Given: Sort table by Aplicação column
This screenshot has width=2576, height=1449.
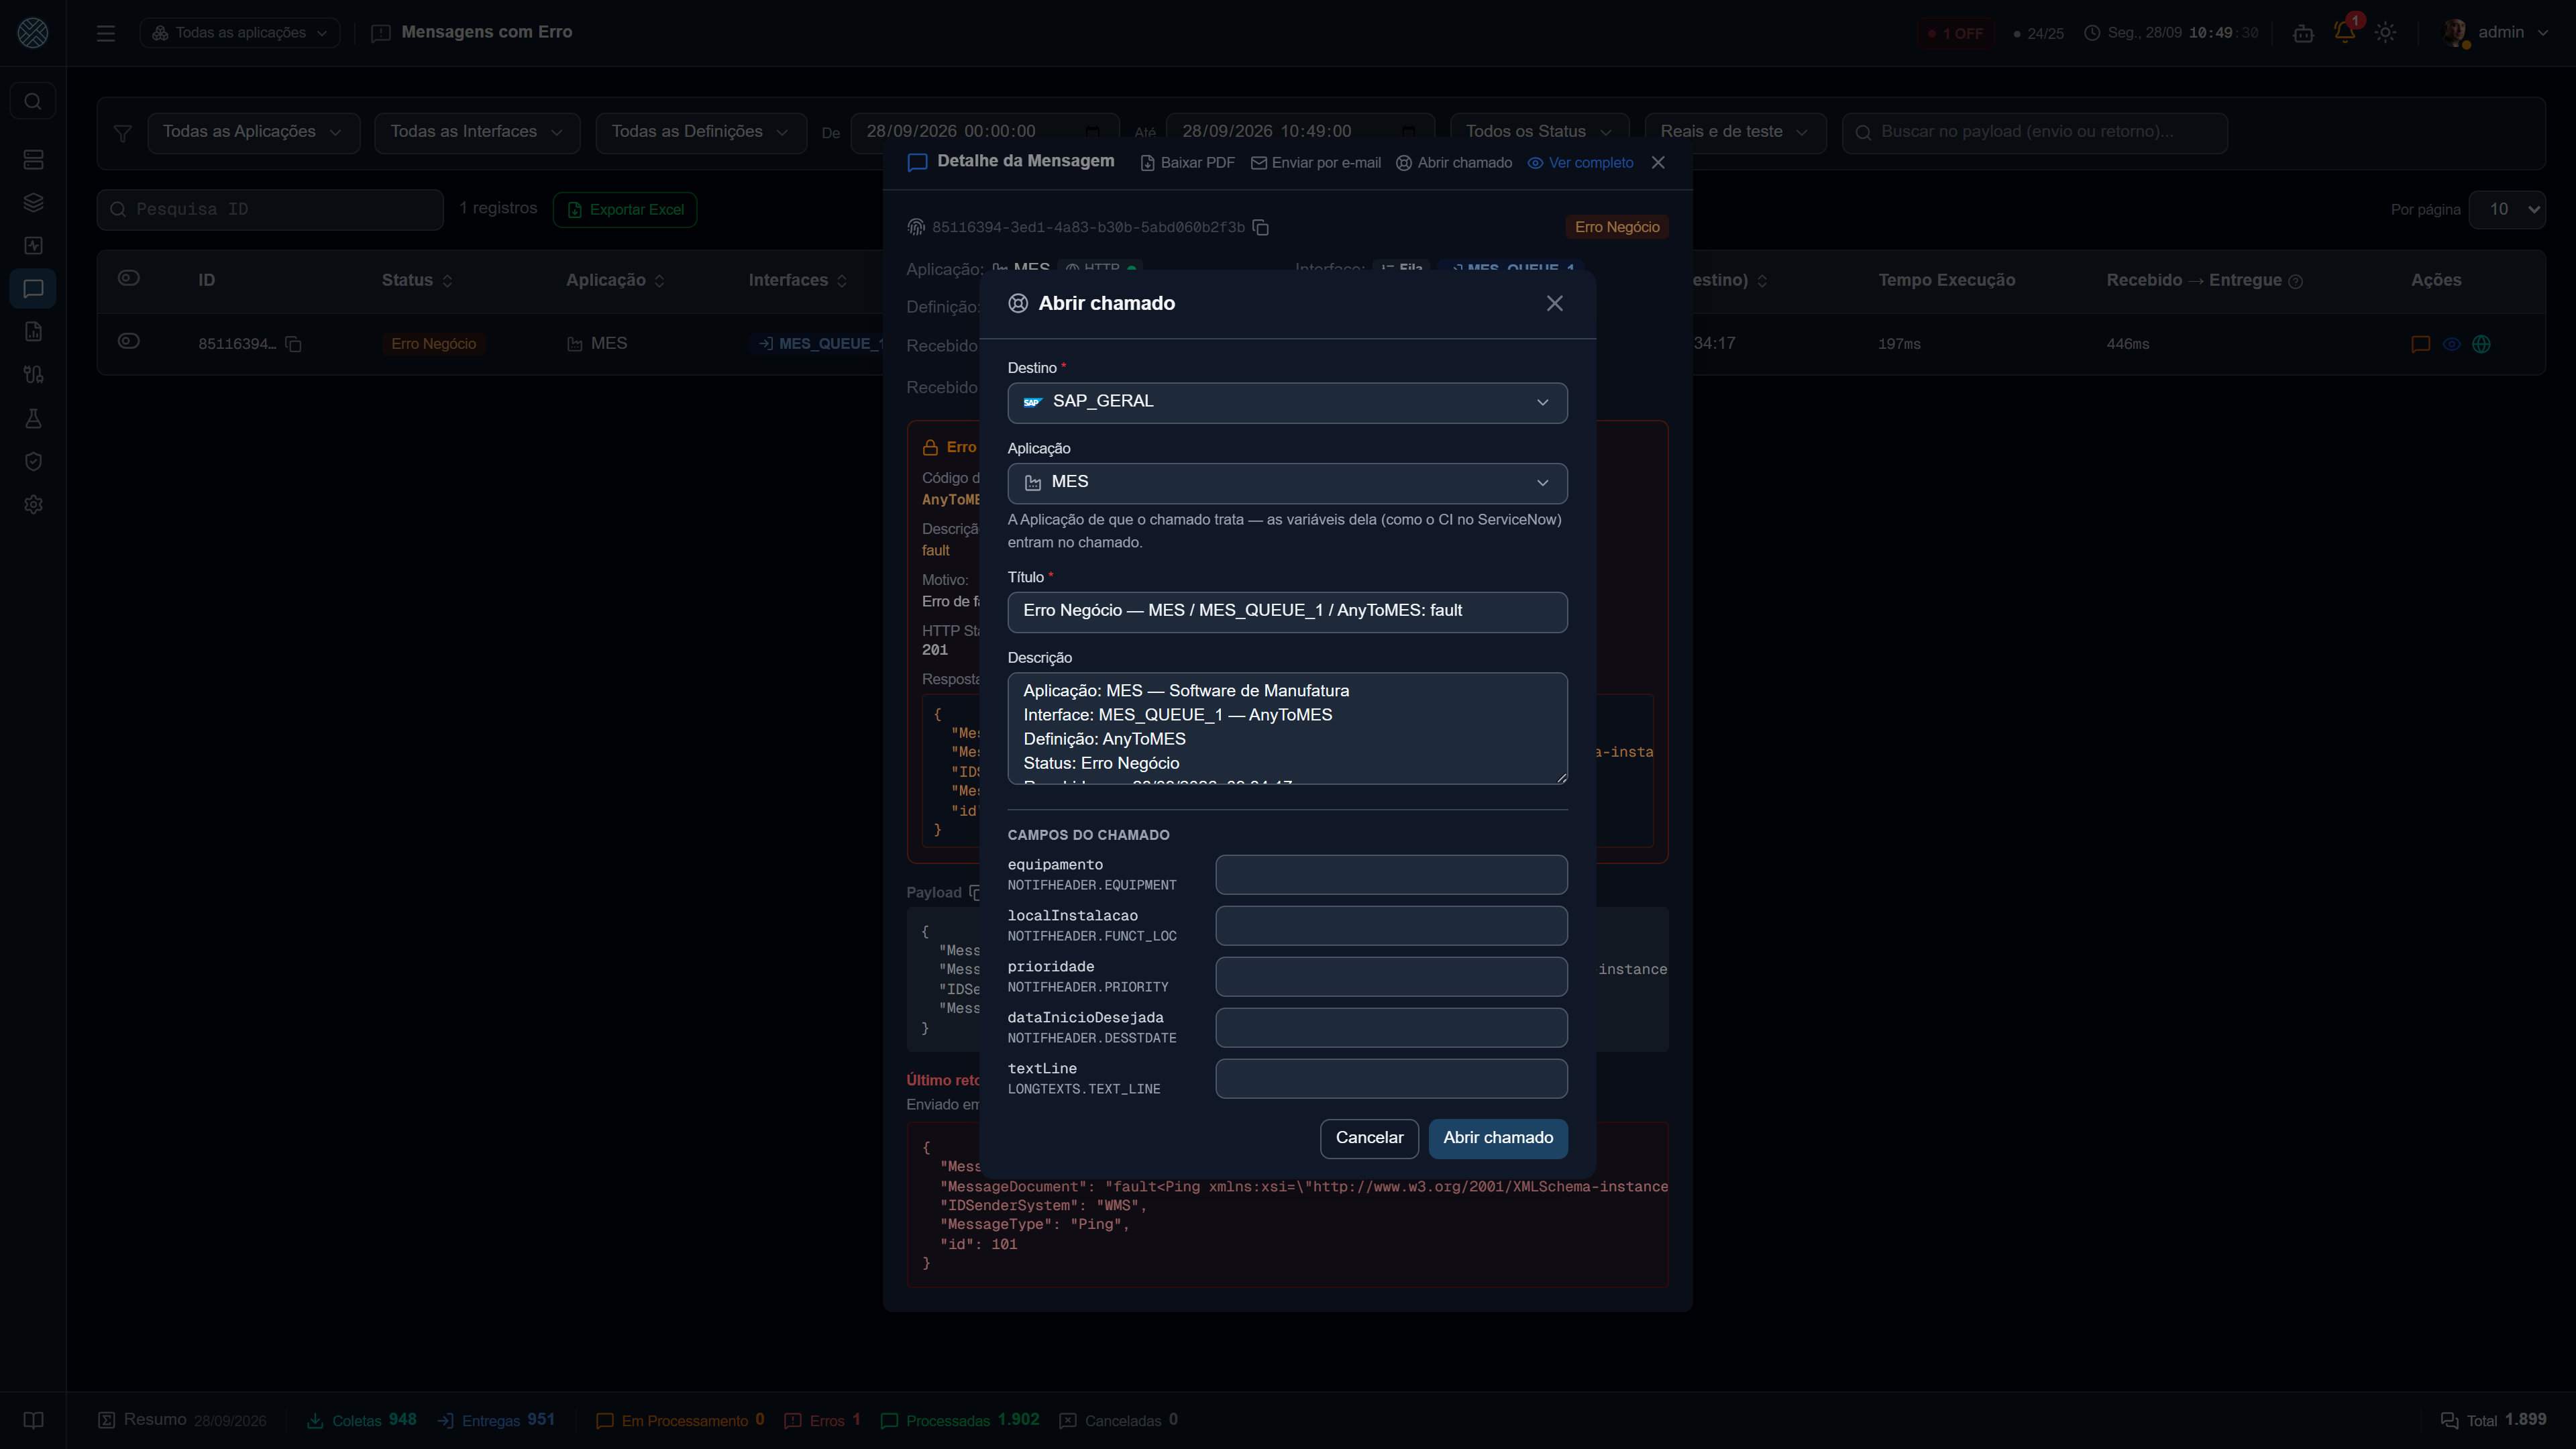Looking at the screenshot, I should pyautogui.click(x=615, y=280).
